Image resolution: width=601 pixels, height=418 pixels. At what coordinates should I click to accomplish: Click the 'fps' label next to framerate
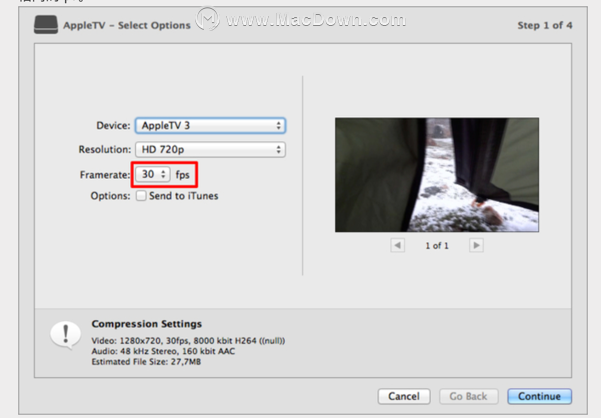182,175
